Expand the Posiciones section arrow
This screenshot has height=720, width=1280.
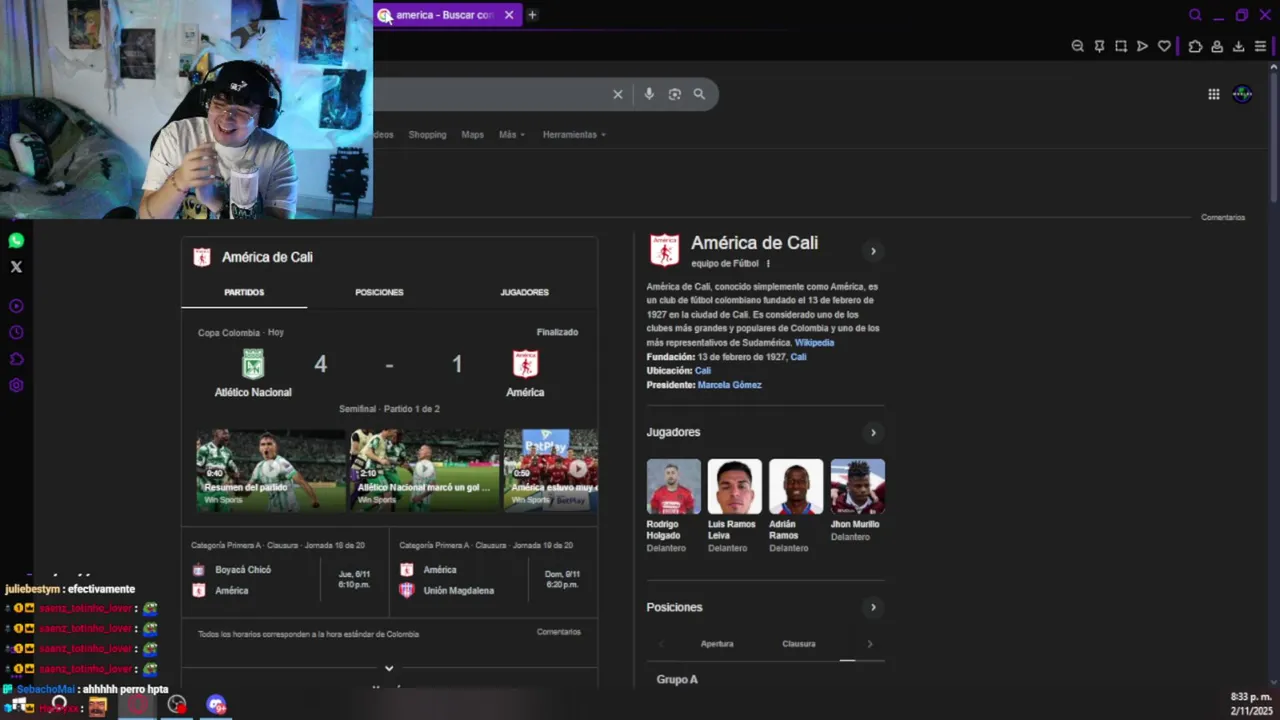(873, 607)
